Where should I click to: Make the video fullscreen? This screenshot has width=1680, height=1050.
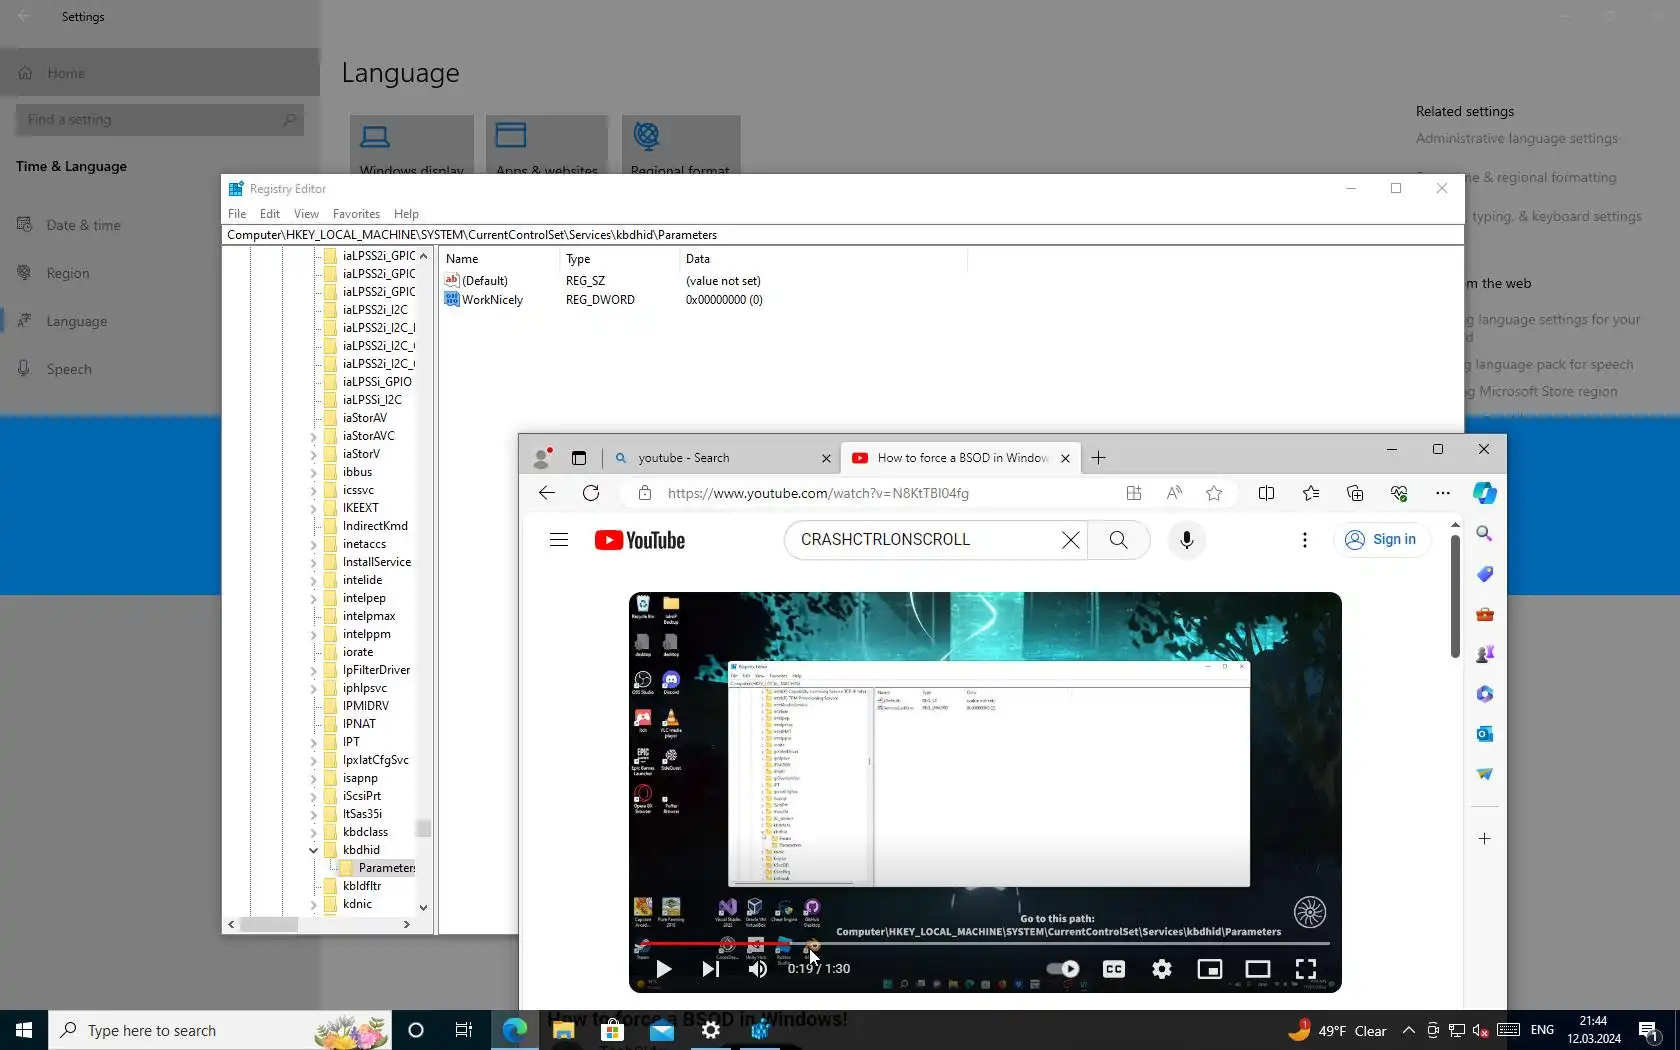click(1306, 969)
